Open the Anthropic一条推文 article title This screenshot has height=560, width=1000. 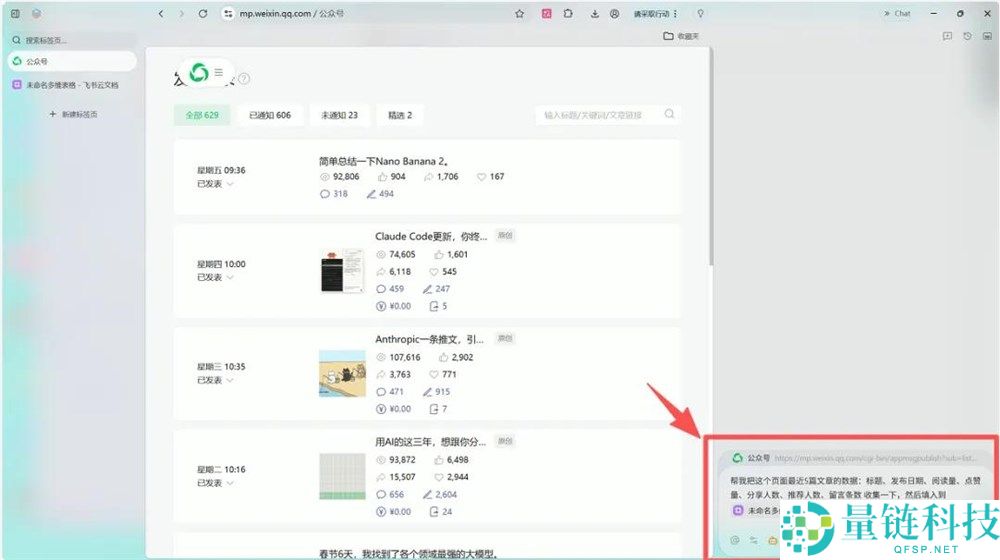pos(429,339)
